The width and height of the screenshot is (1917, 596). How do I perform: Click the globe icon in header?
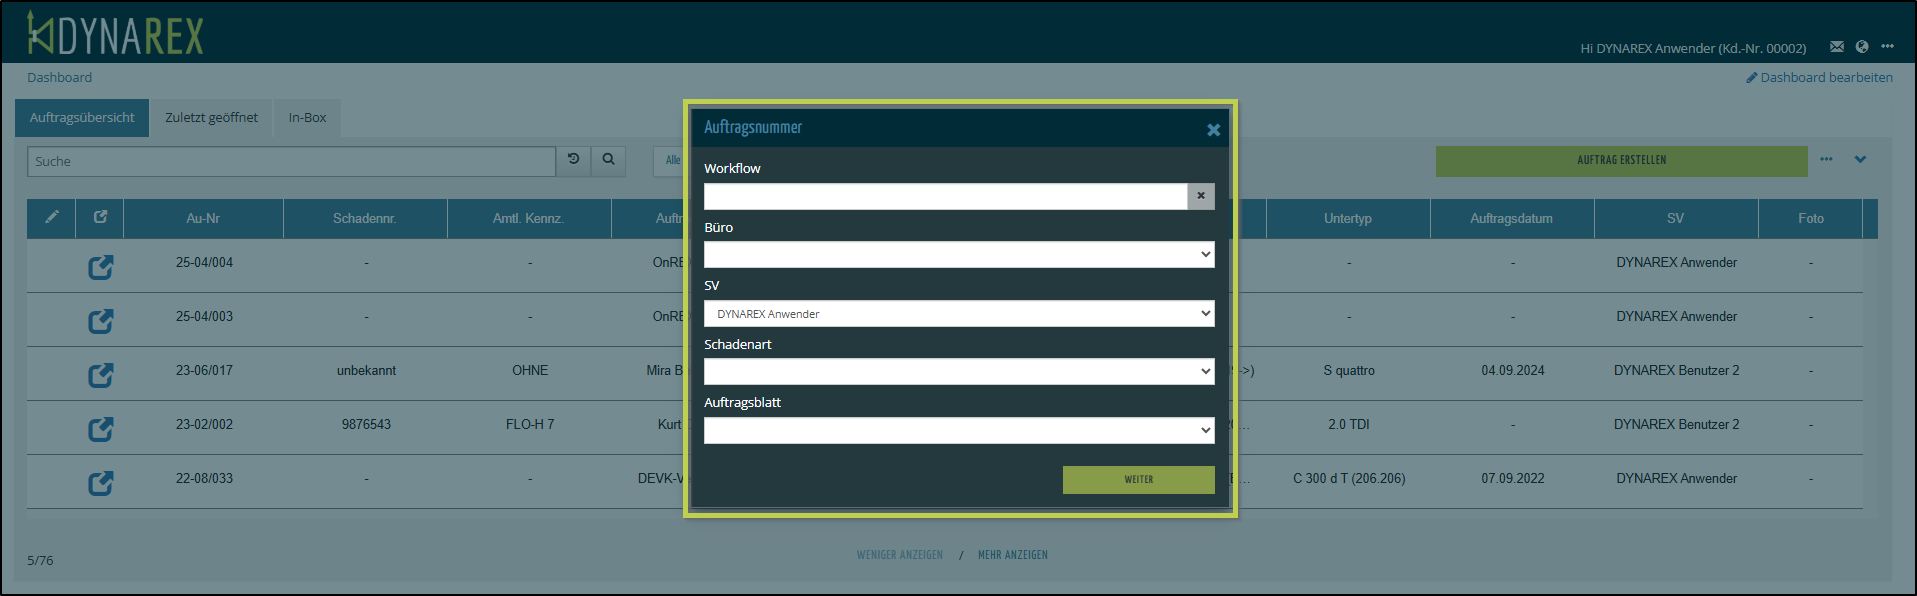pyautogui.click(x=1861, y=47)
